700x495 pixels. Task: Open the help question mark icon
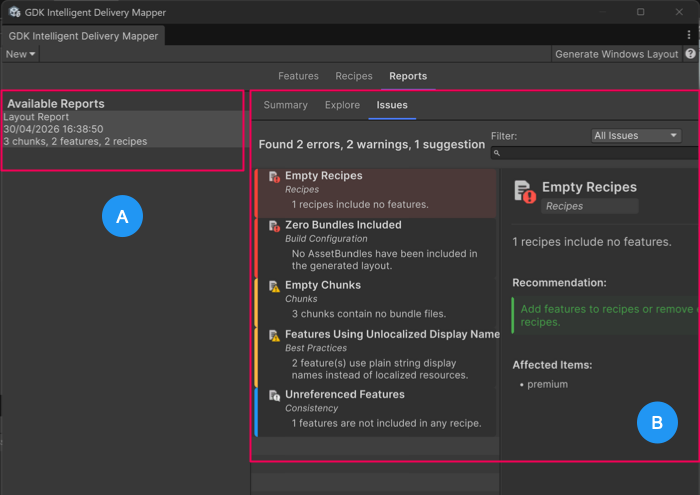pyautogui.click(x=690, y=54)
